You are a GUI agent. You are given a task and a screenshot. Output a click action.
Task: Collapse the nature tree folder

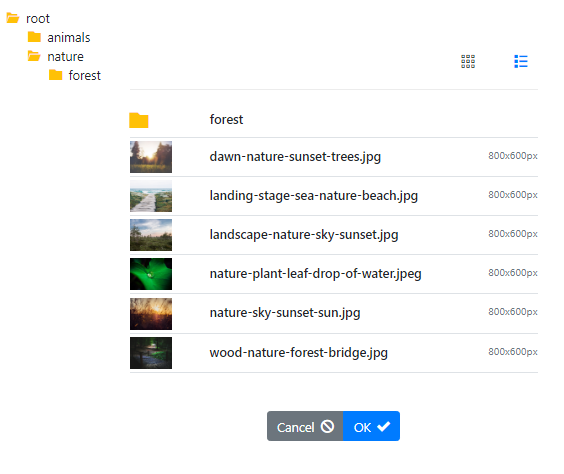[65, 56]
